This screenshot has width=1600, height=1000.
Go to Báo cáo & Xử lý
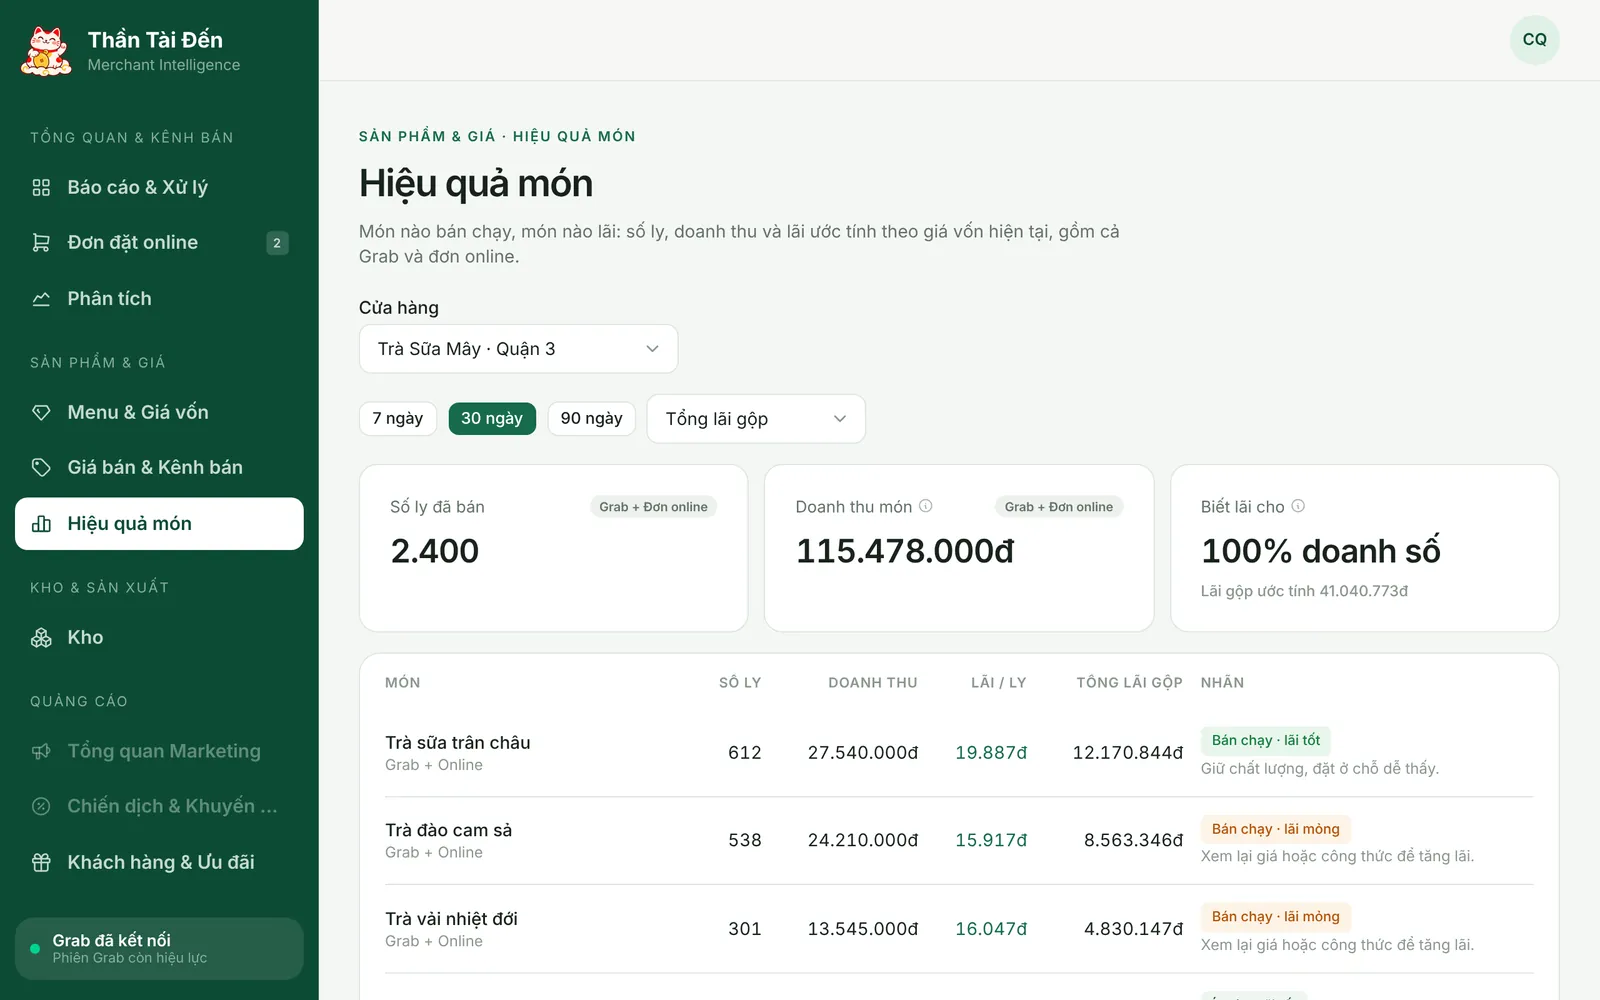click(159, 187)
